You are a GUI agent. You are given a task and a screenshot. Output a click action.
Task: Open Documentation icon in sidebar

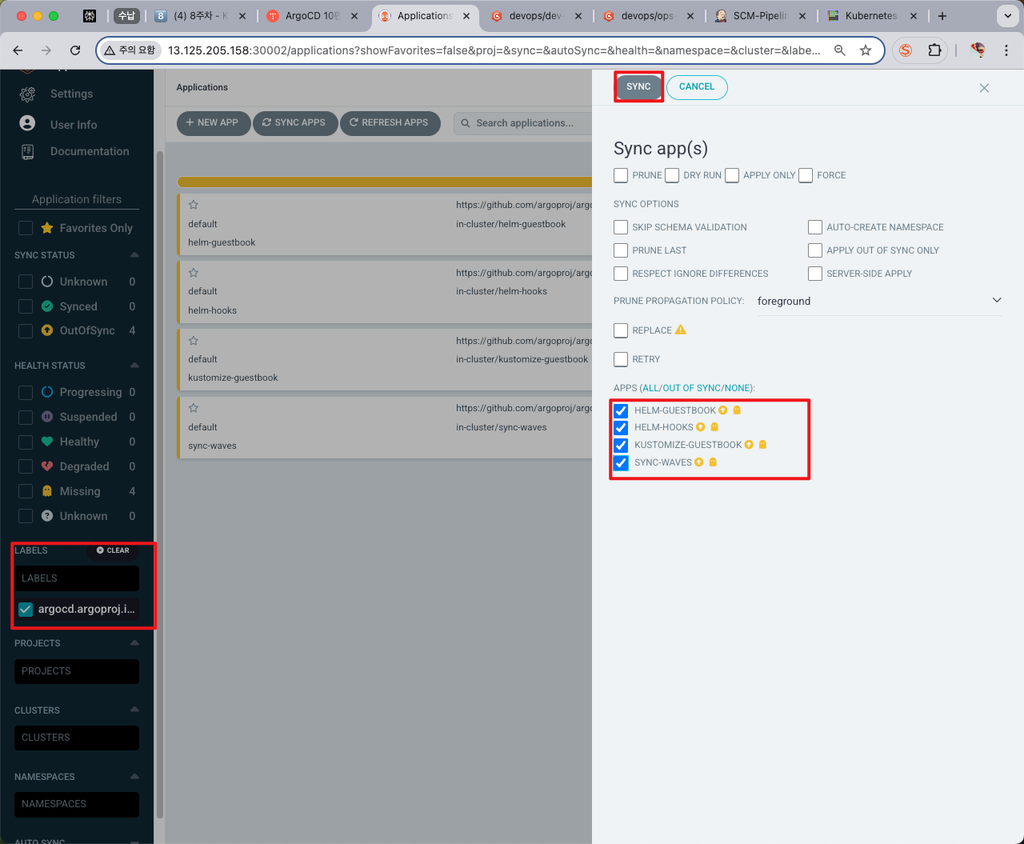point(27,152)
